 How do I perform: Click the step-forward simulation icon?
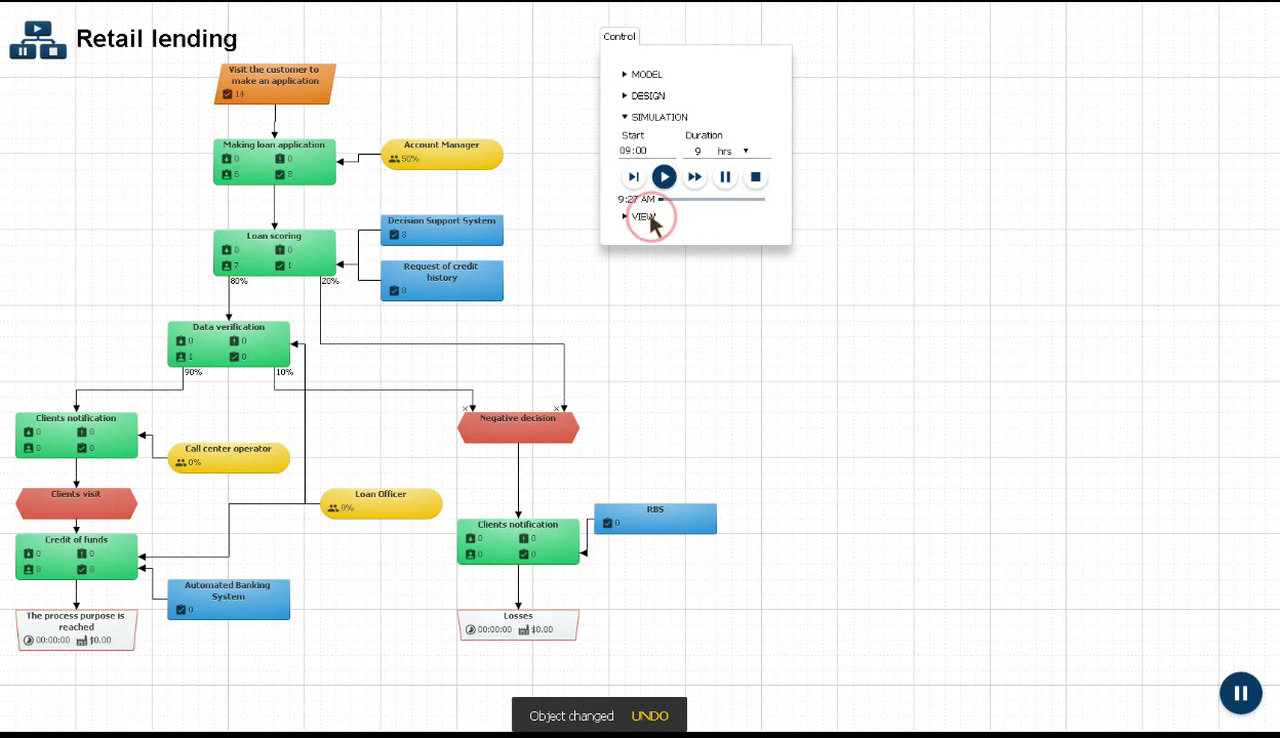[x=634, y=176]
